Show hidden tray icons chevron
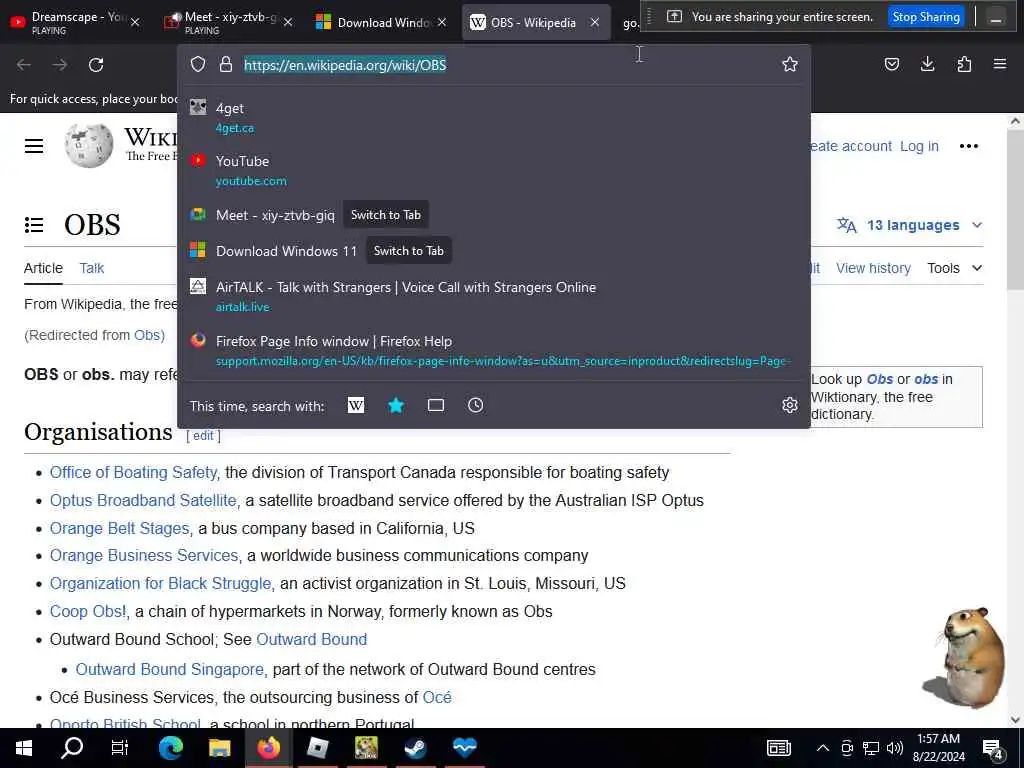This screenshot has height=768, width=1024. tap(823, 748)
